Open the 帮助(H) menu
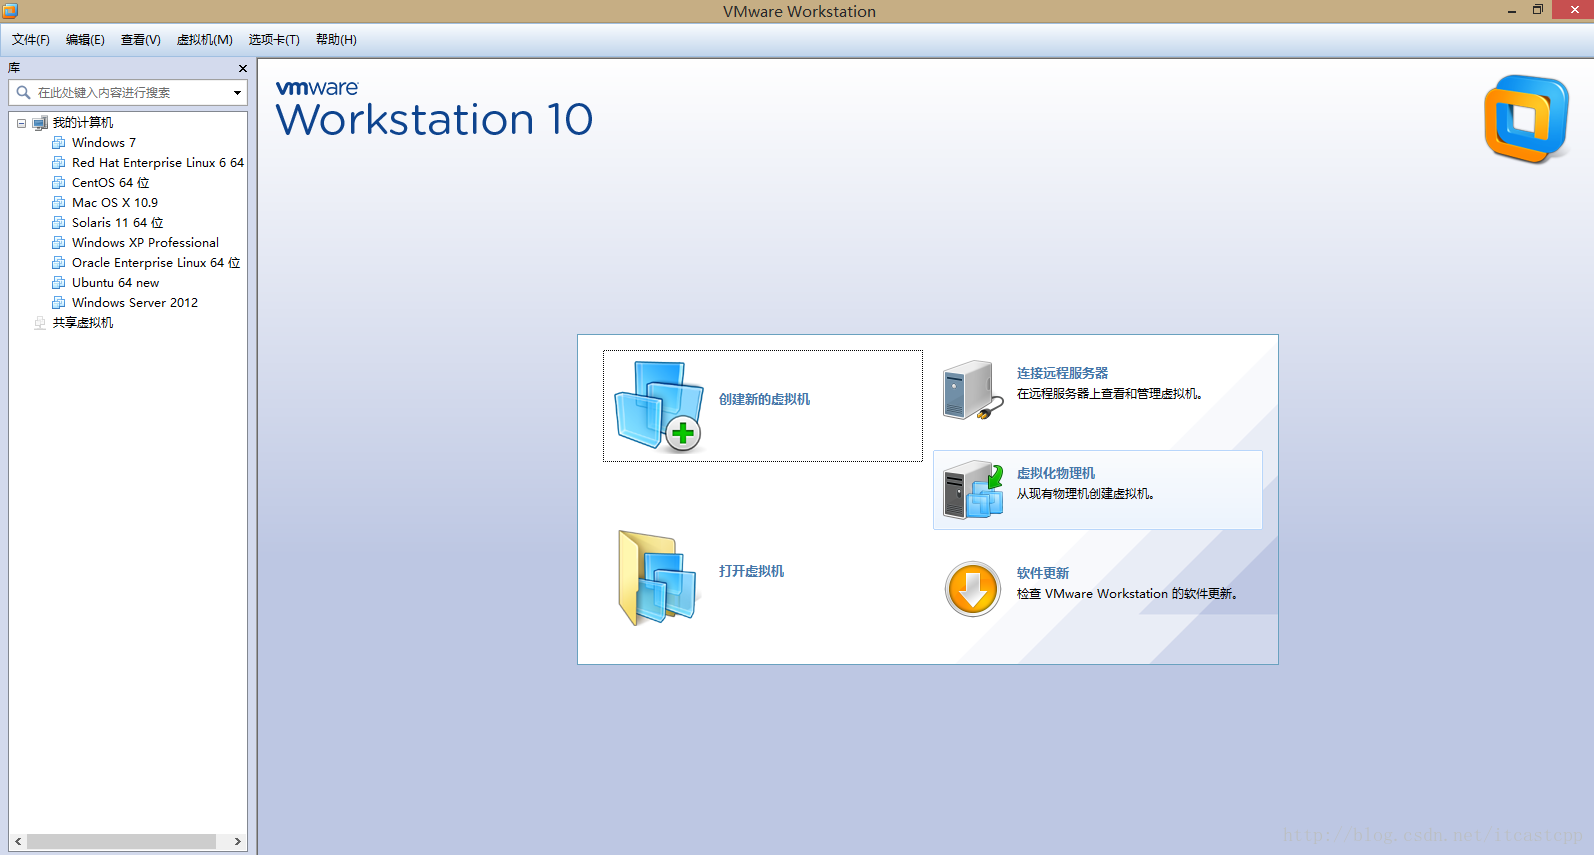1594x855 pixels. pos(336,40)
